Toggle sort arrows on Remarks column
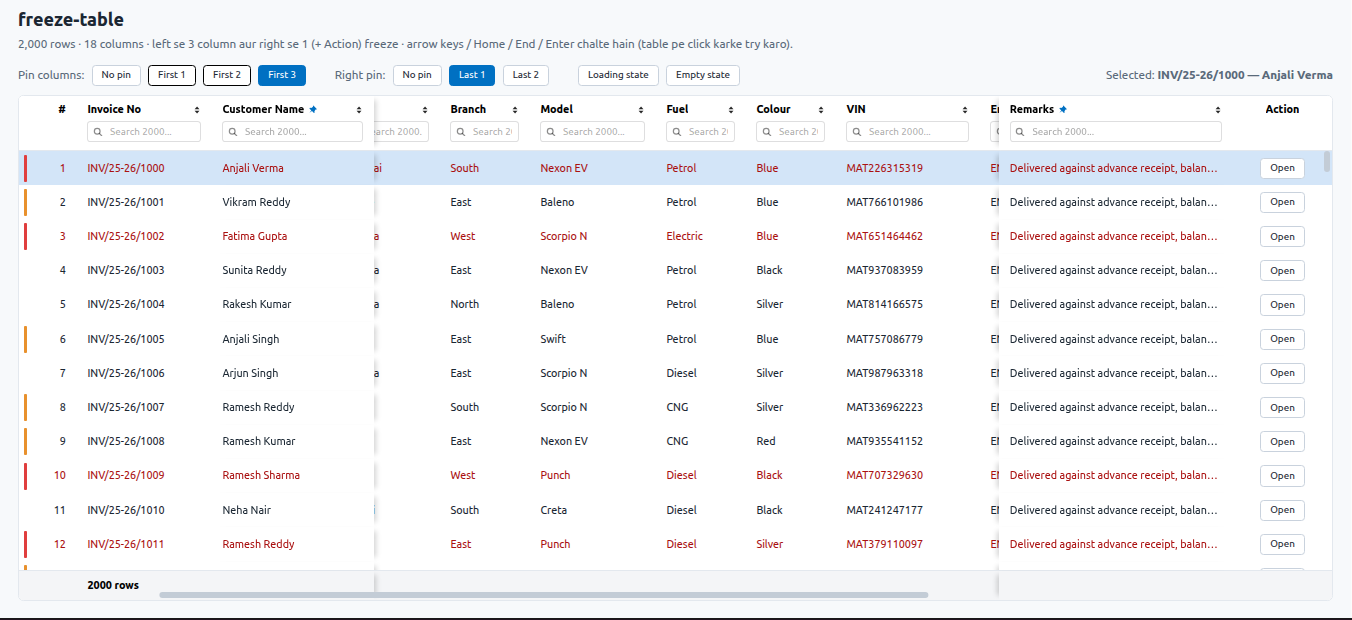The image size is (1352, 620). pos(1218,110)
